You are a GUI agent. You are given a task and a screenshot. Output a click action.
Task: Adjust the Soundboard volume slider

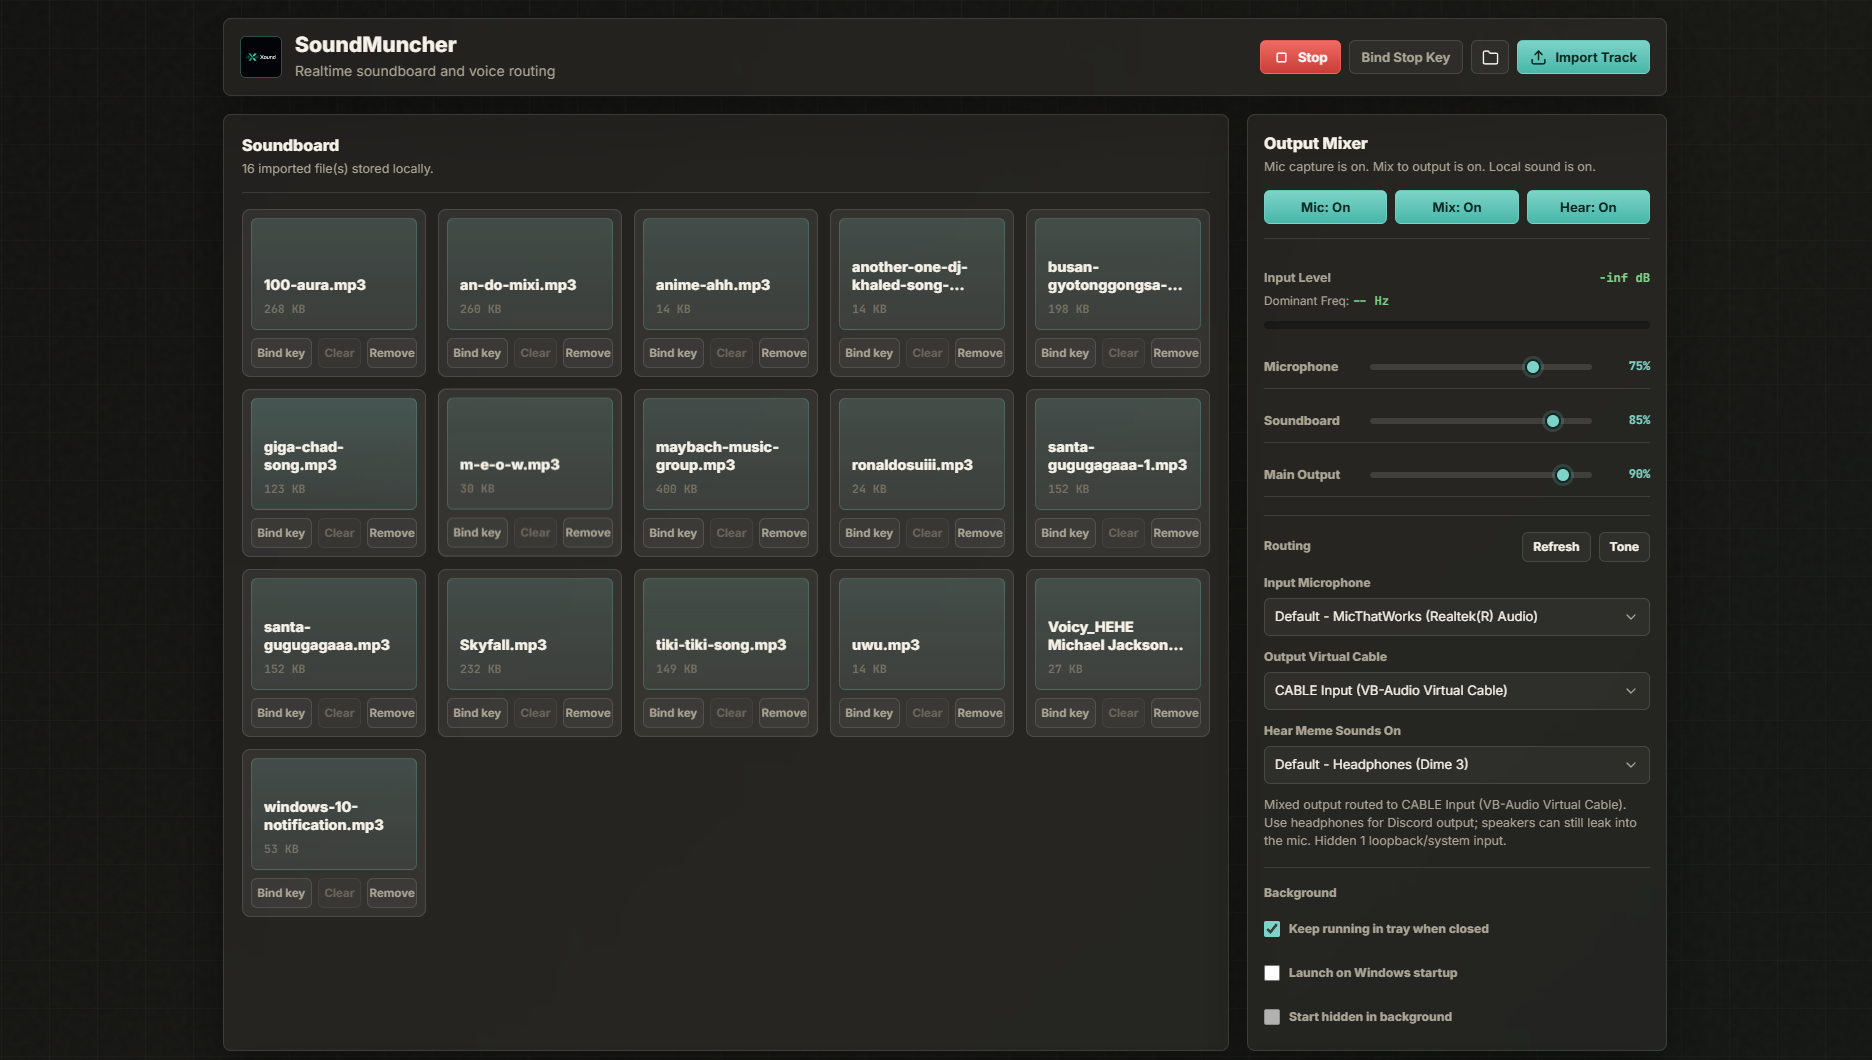coord(1480,421)
